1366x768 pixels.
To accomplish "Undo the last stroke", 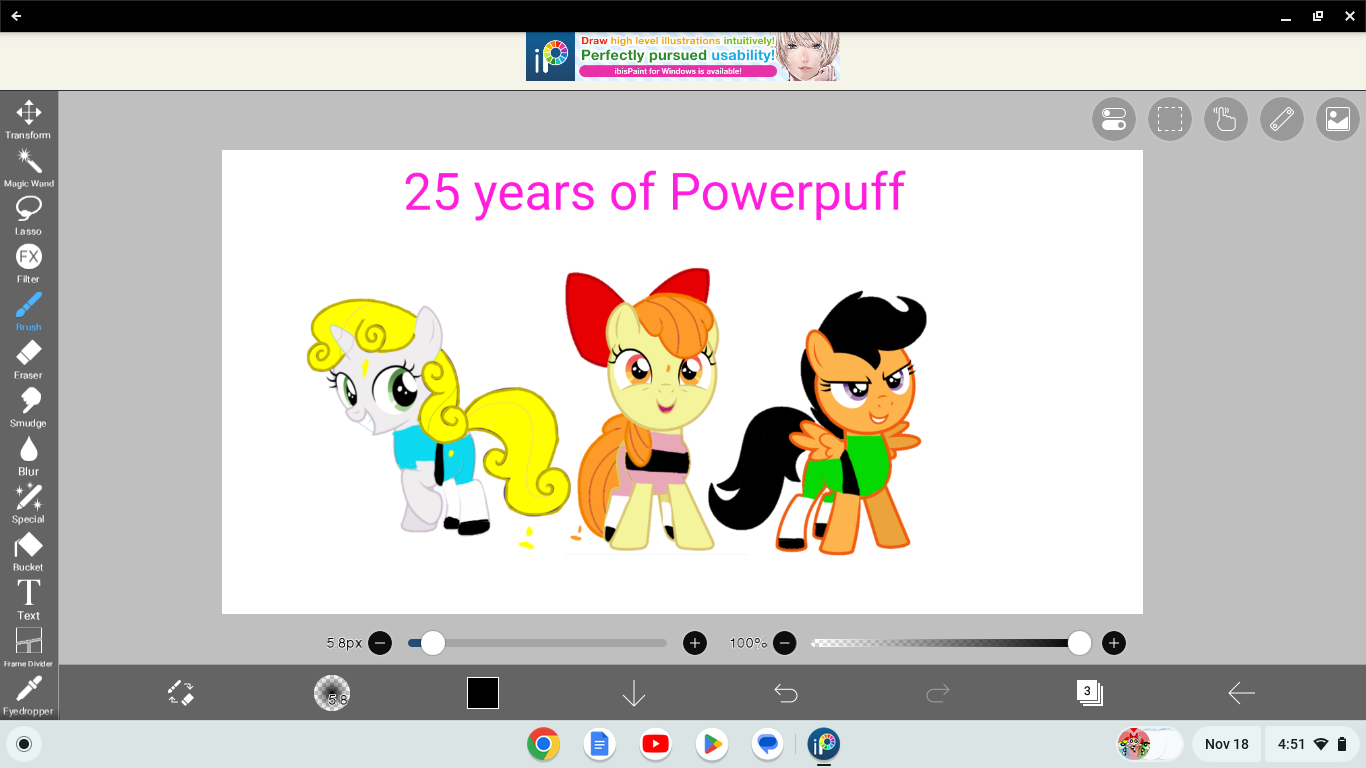I will [786, 693].
